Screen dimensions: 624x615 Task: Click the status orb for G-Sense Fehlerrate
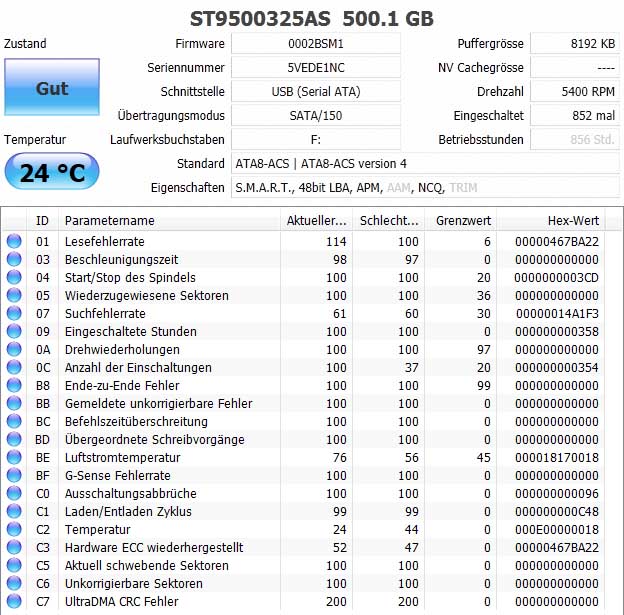click(x=14, y=475)
